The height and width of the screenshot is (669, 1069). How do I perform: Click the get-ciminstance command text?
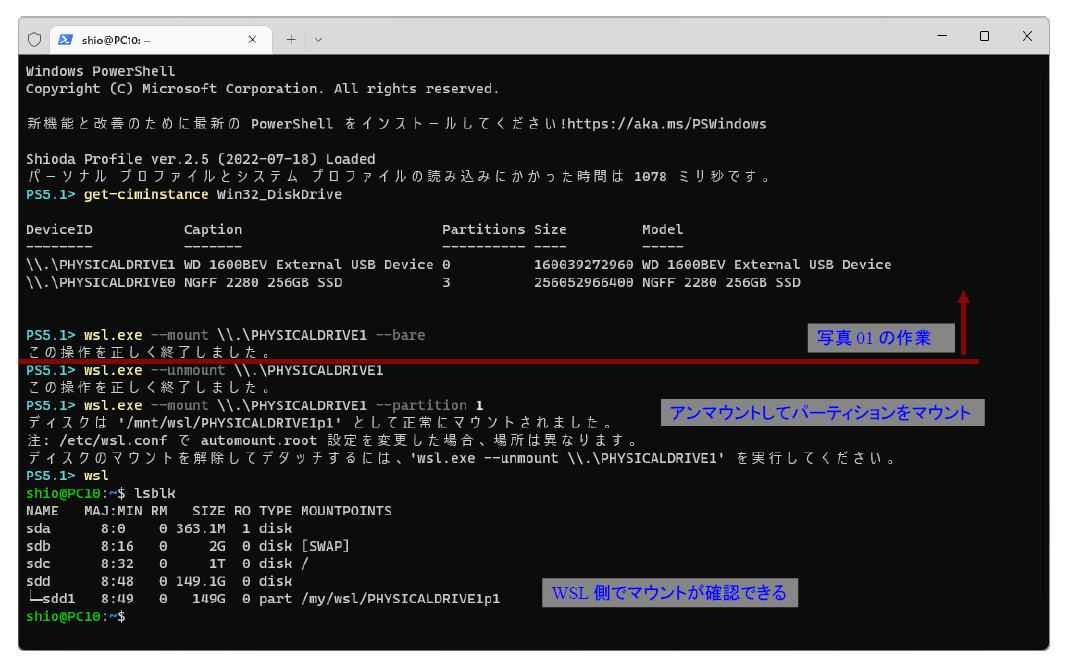tap(146, 194)
